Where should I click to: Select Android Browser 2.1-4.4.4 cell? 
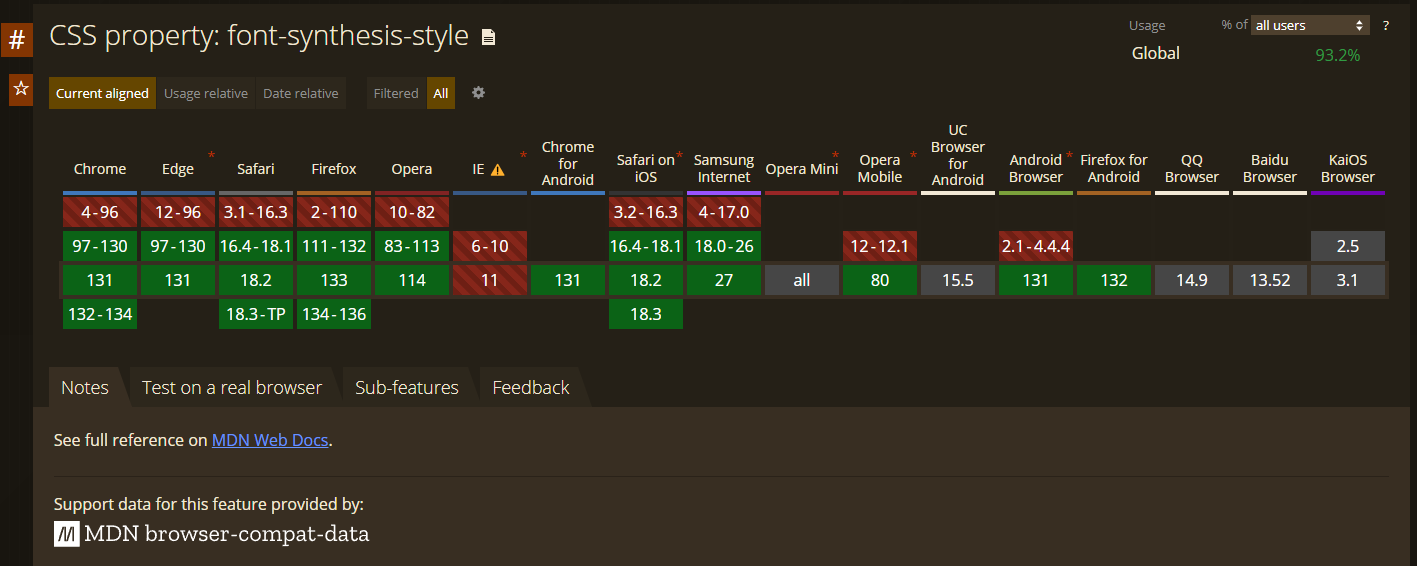pos(1036,246)
